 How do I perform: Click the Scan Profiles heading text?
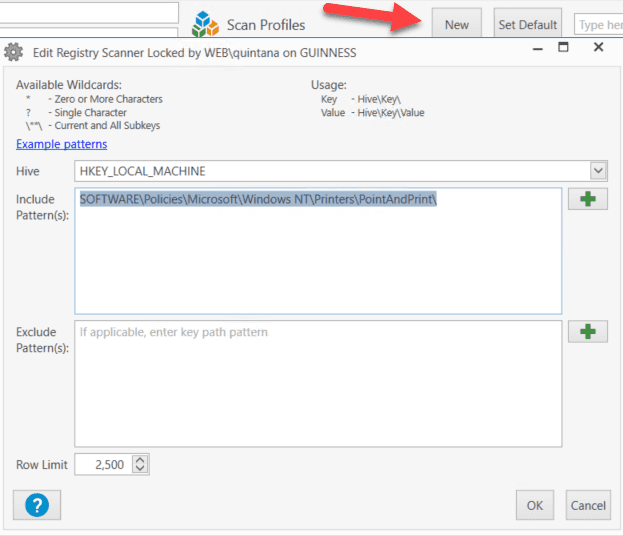pyautogui.click(x=266, y=25)
